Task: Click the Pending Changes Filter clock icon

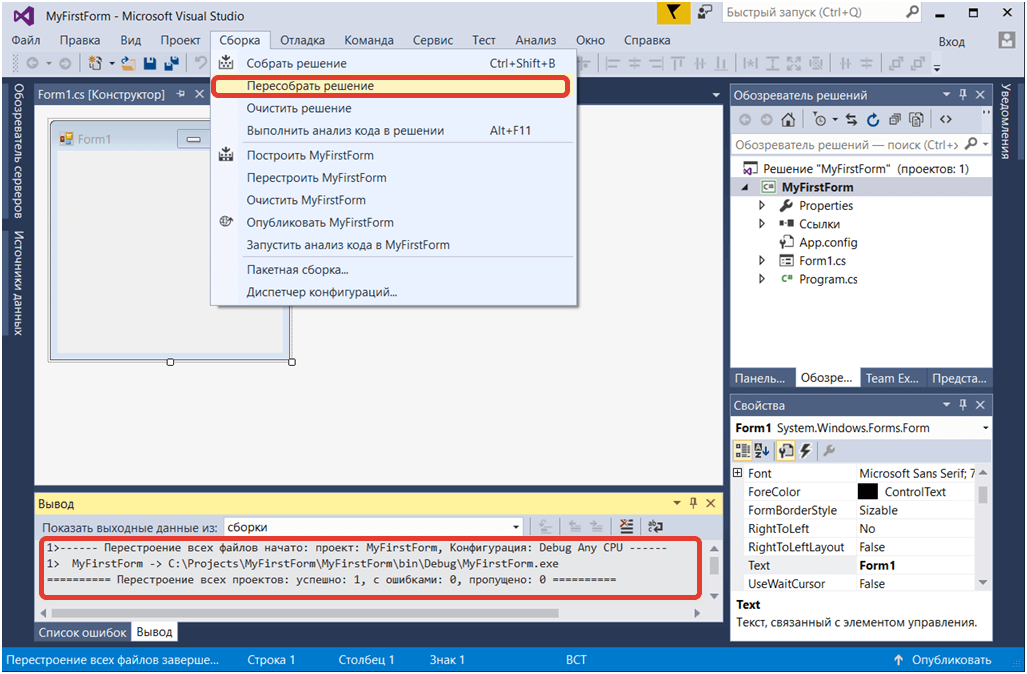Action: point(819,120)
